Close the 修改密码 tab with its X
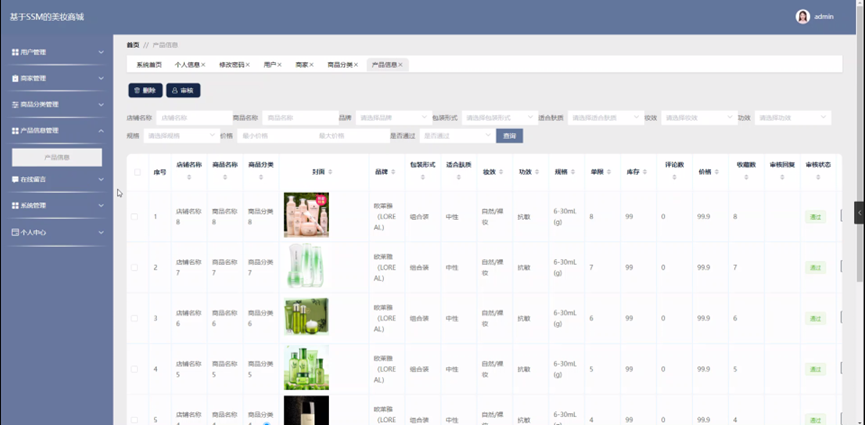 pyautogui.click(x=248, y=65)
